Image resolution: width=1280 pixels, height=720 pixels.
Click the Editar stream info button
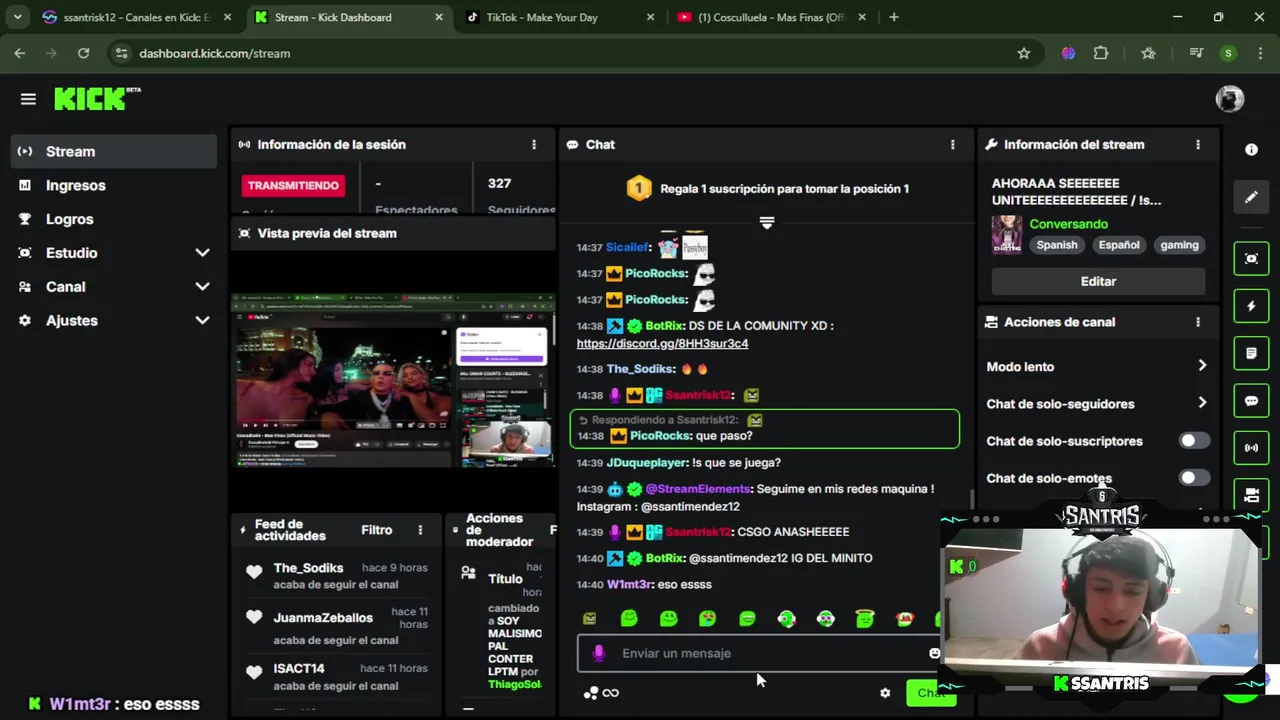(1098, 281)
